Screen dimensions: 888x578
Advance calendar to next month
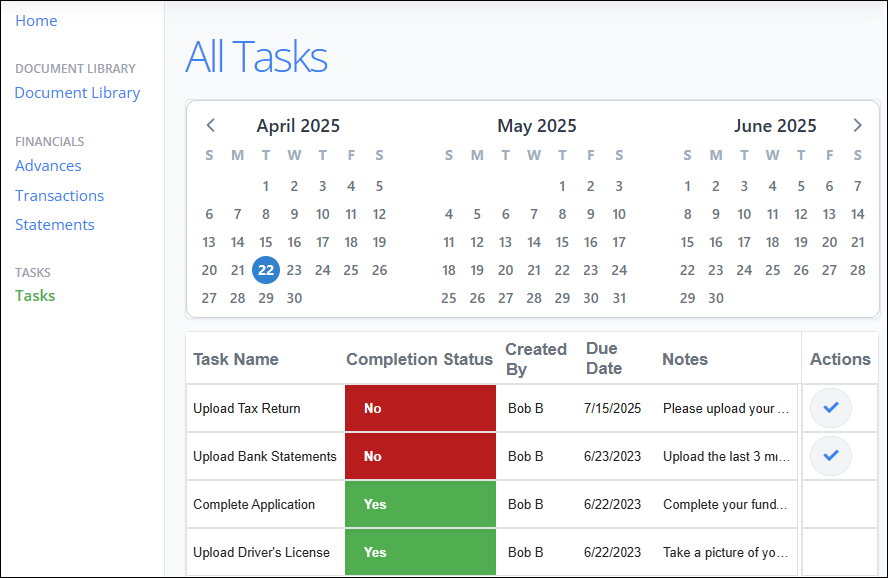tap(857, 126)
